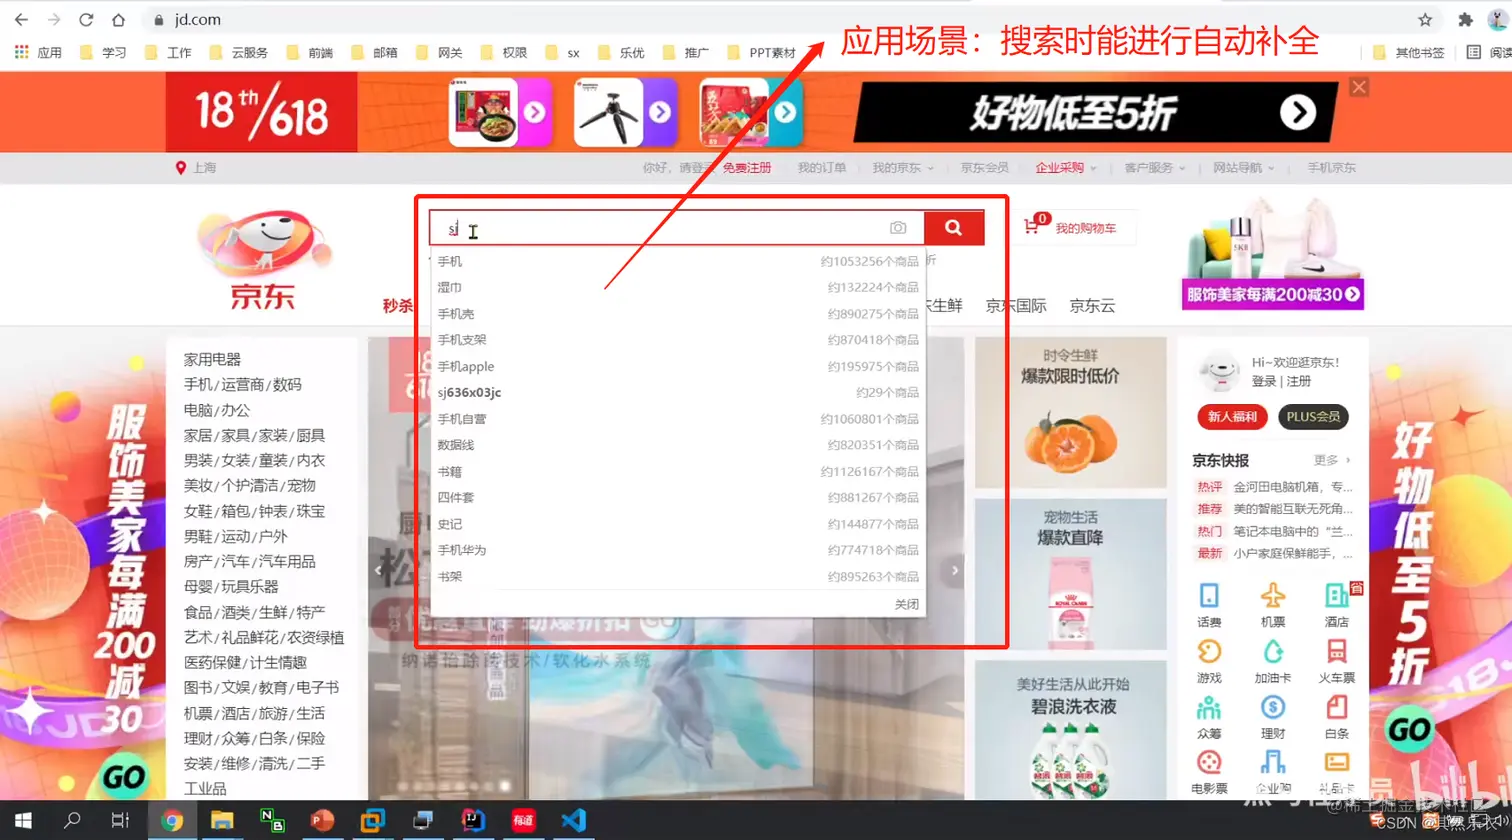1512x840 pixels.
Task: Open the 云服务 bookmark folder
Action: (239, 52)
